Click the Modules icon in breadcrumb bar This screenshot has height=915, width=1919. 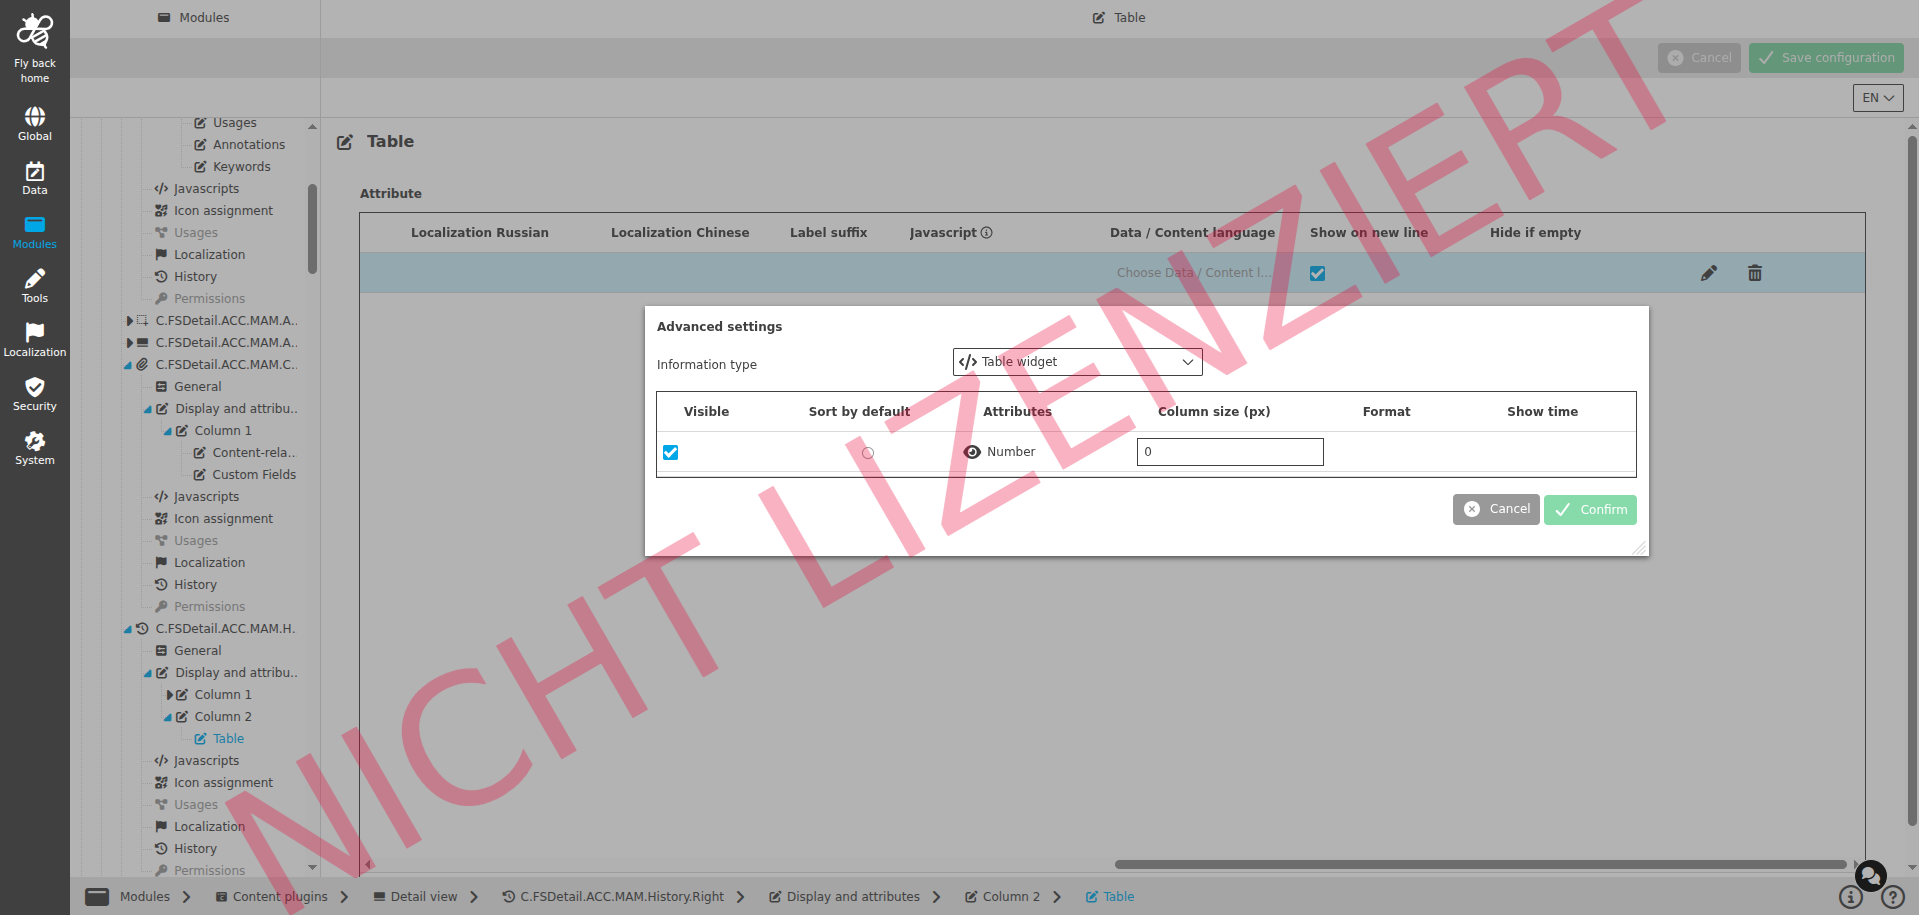click(x=97, y=897)
